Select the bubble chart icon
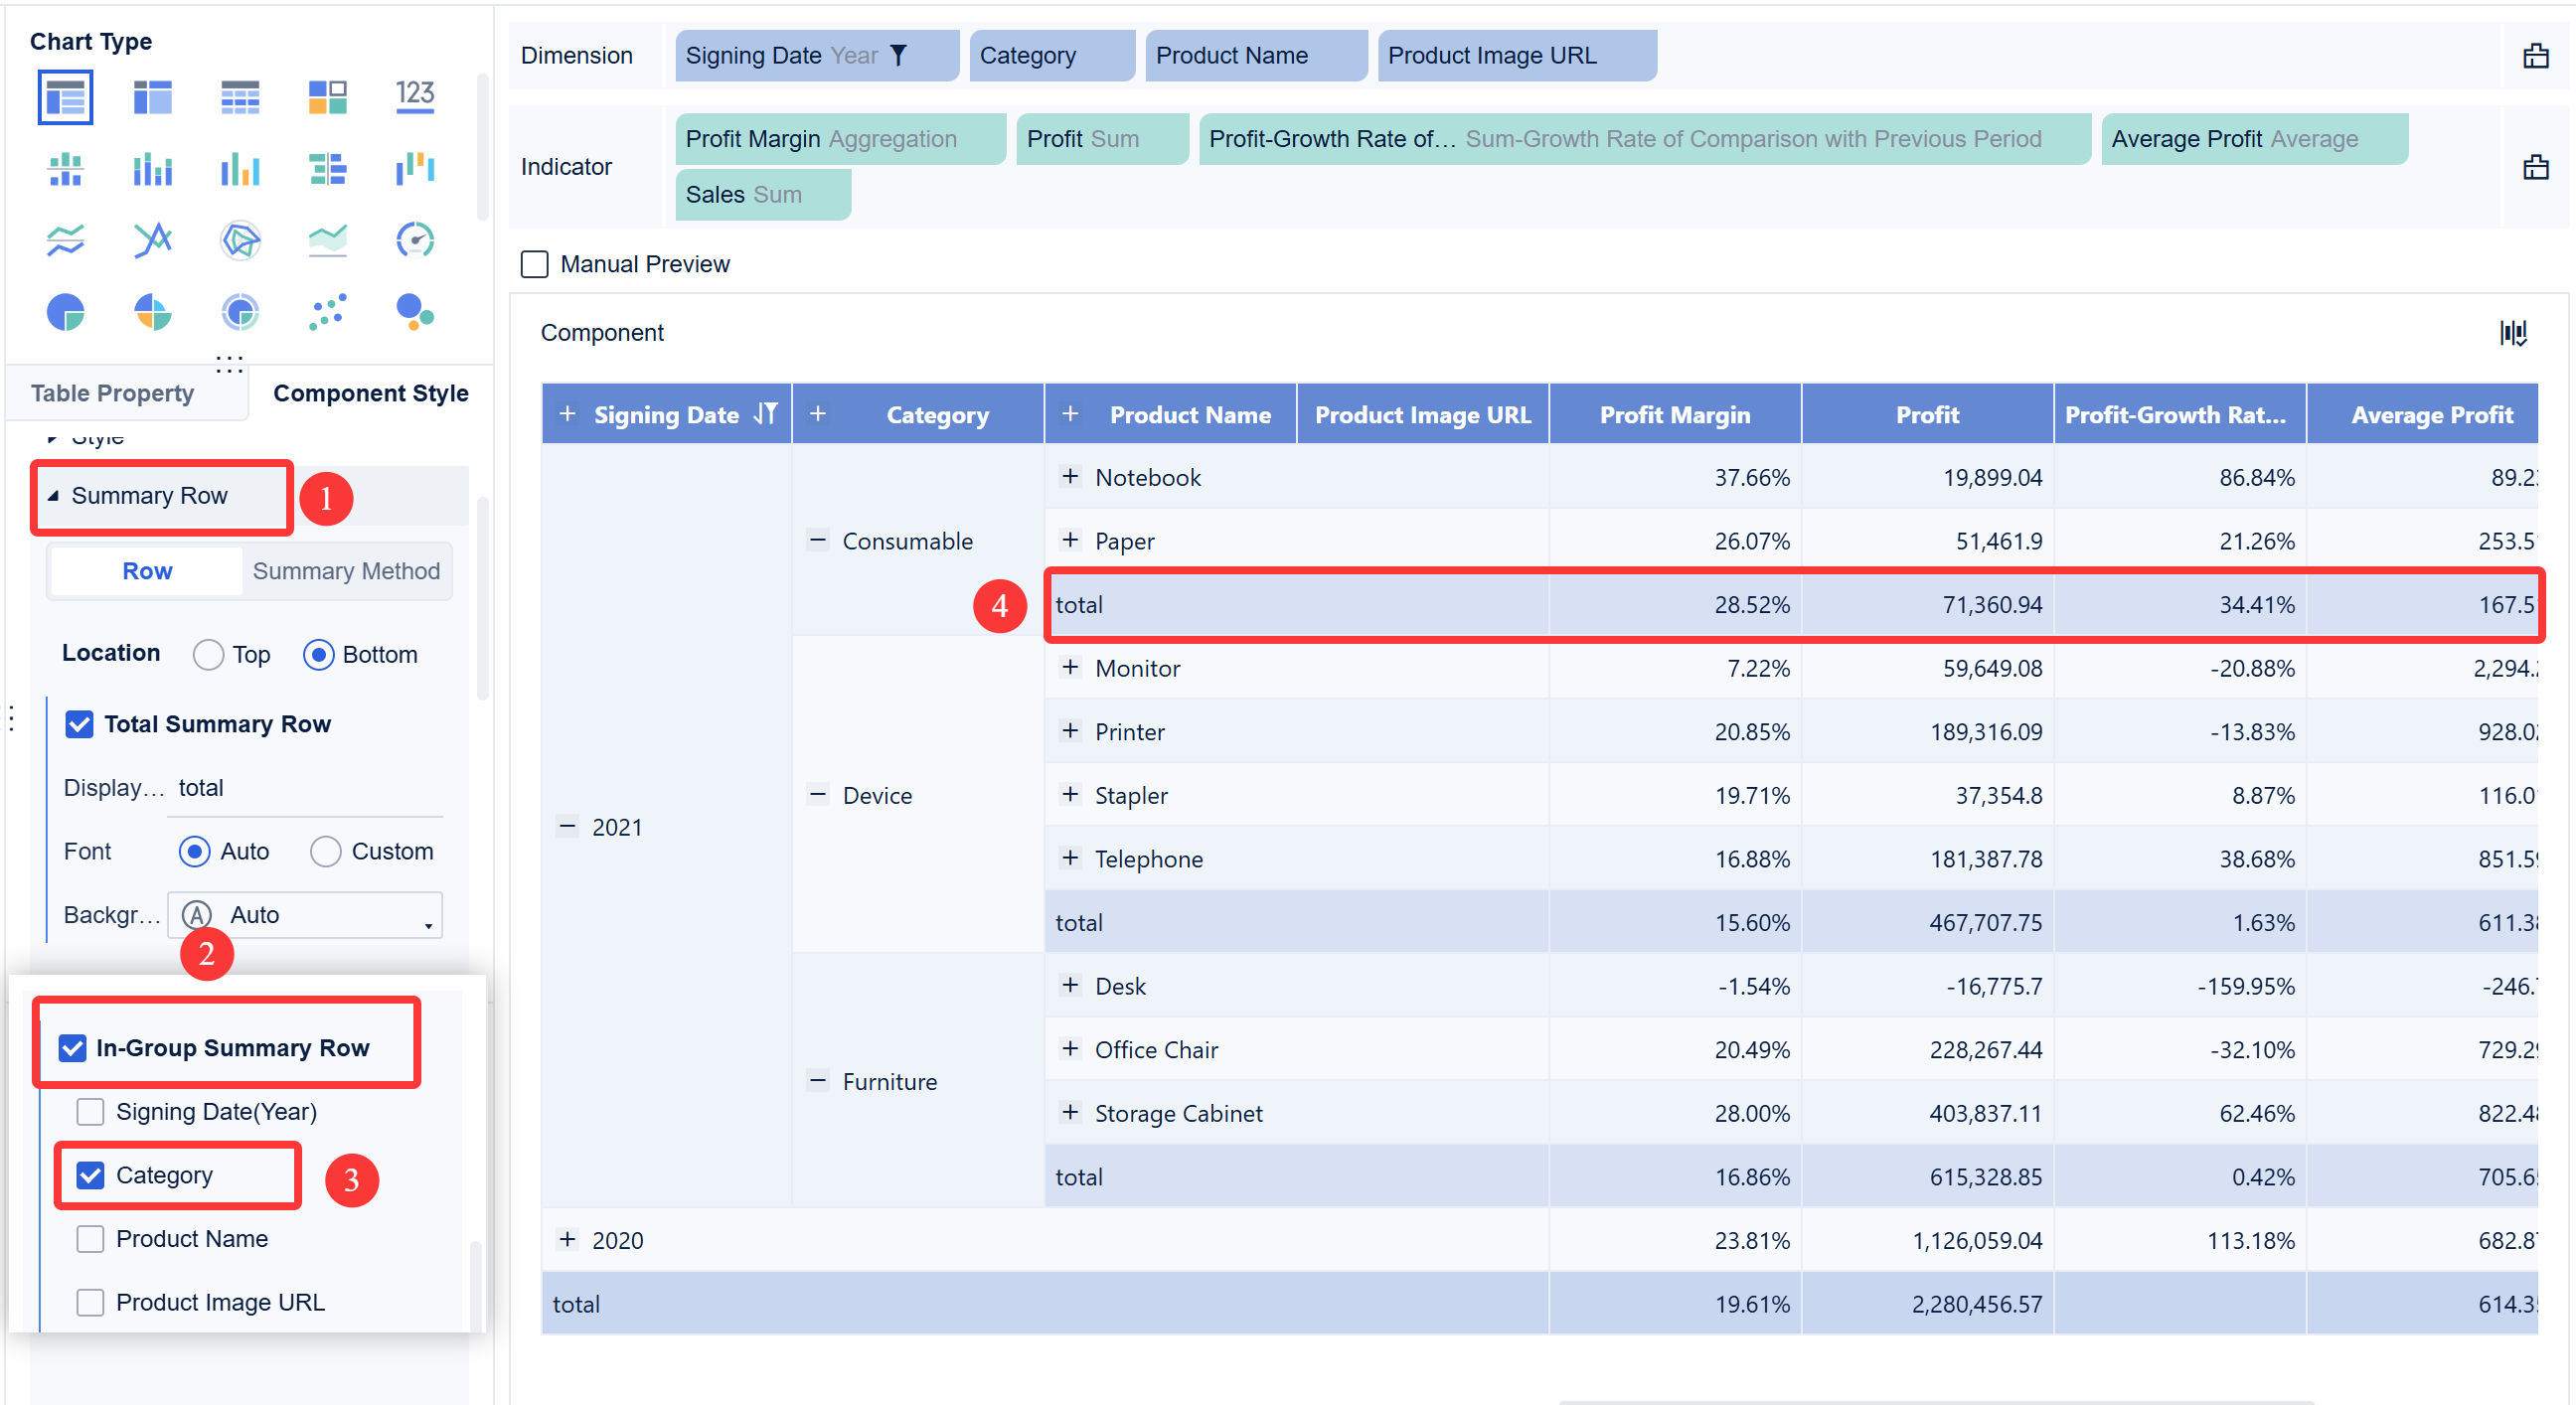 pos(415,312)
